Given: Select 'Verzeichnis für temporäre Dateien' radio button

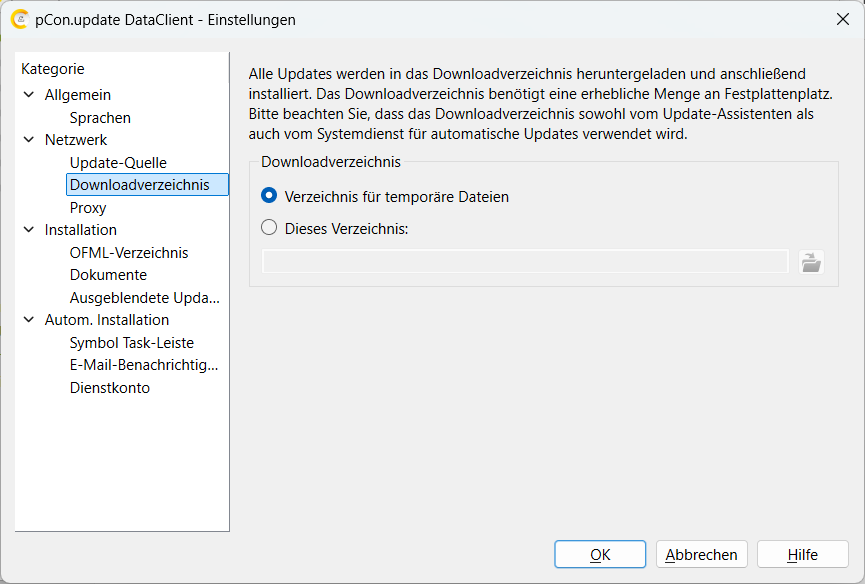Looking at the screenshot, I should click(x=269, y=196).
